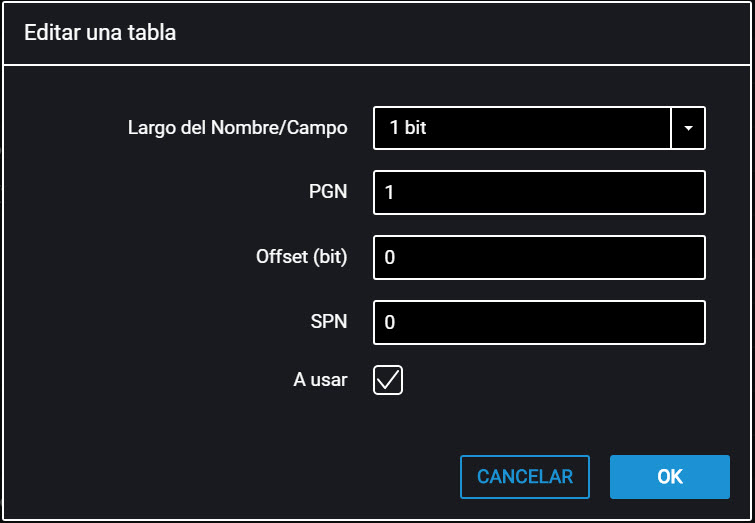The image size is (755, 523).
Task: Click the "Largo del Nombre/Campo" label
Action: (x=238, y=128)
